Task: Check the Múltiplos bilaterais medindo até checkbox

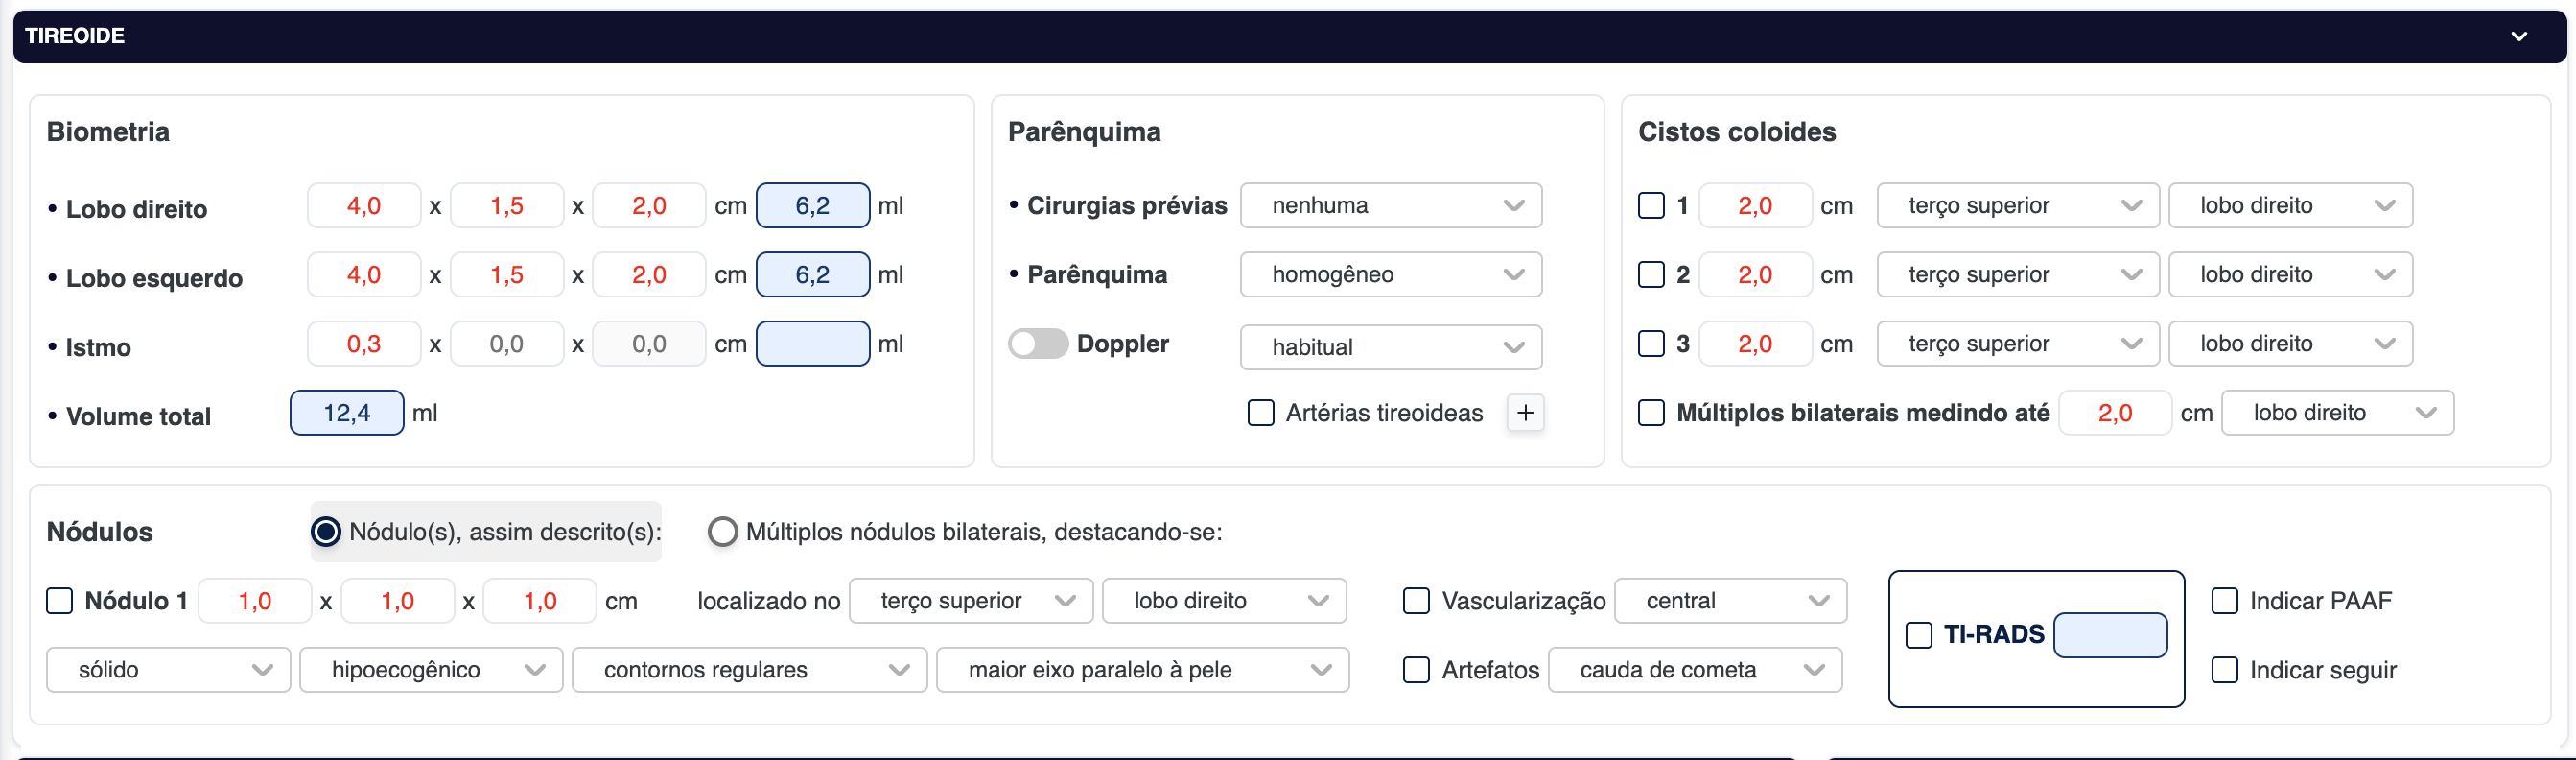Action: (x=1651, y=413)
